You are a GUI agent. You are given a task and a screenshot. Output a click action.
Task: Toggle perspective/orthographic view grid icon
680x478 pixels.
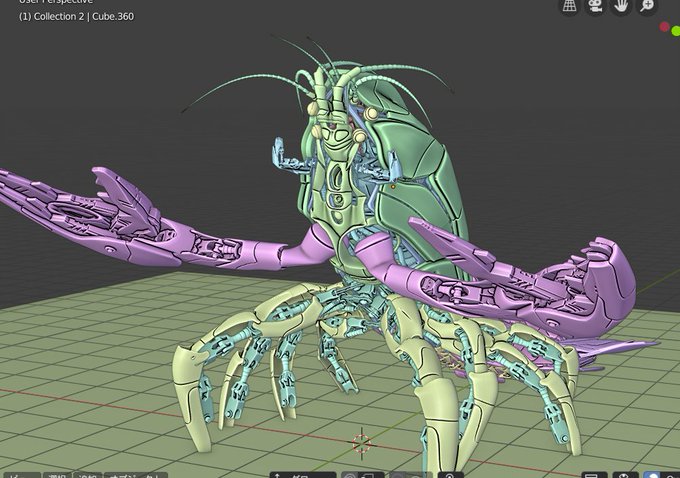point(569,6)
